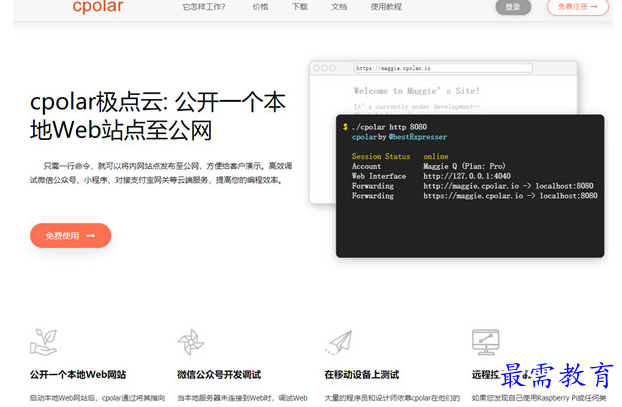Go to the 下载 download page
This screenshot has width=622, height=407.
299,7
